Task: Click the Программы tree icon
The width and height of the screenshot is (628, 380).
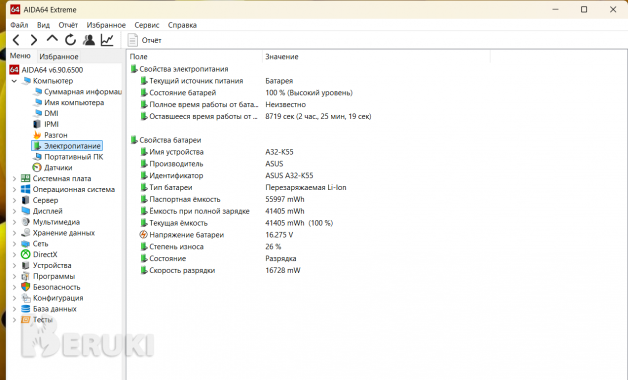Action: (26, 276)
